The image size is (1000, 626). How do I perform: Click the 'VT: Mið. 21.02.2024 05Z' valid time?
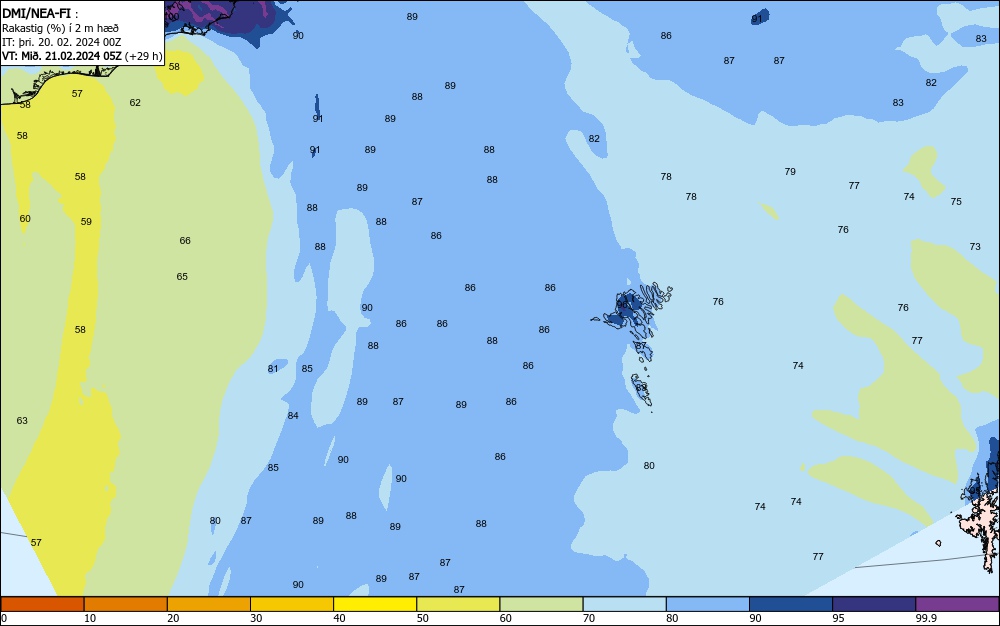[61, 56]
